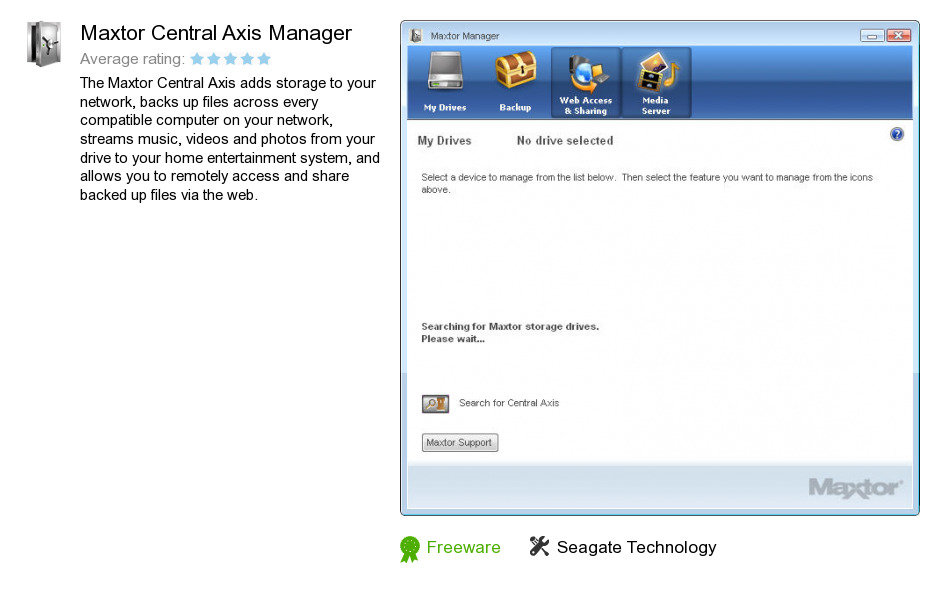Click the third rating star
The height and width of the screenshot is (593, 940).
(230, 59)
